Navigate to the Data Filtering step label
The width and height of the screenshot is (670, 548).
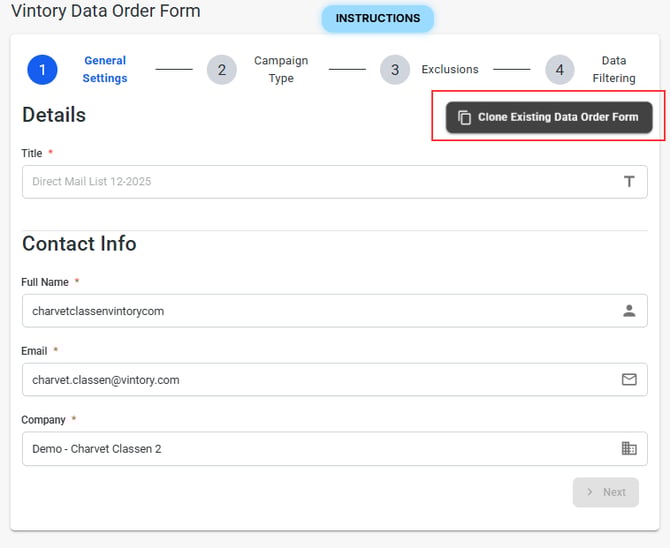[x=613, y=69]
